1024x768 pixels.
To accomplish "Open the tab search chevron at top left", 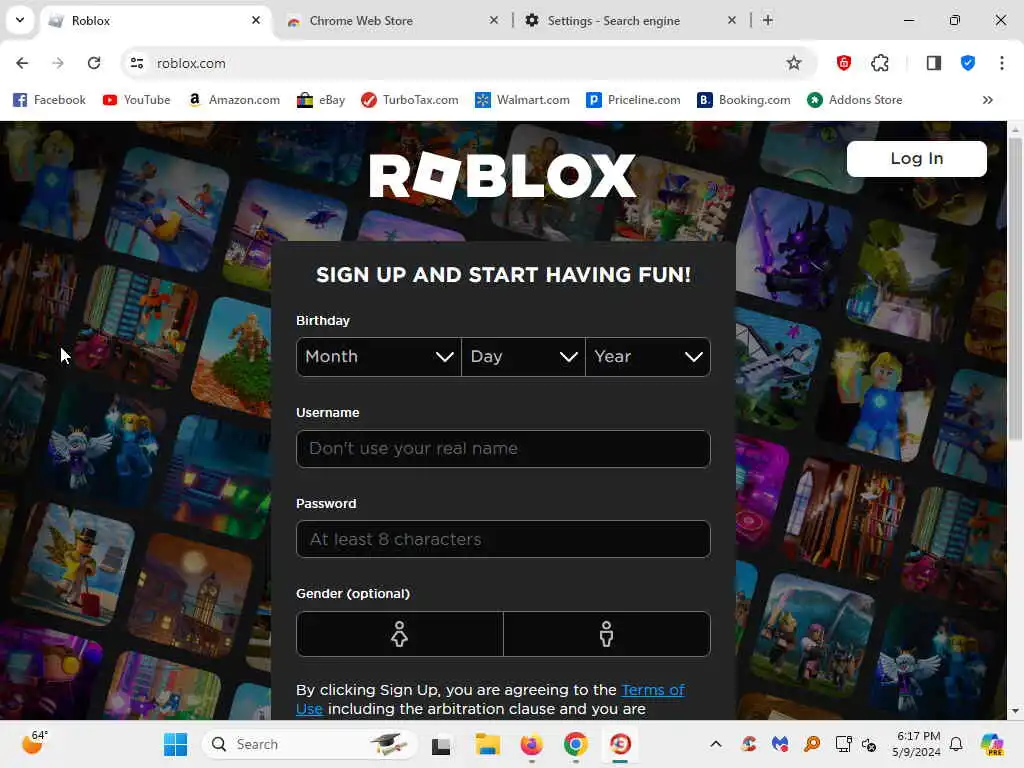I will click(20, 20).
